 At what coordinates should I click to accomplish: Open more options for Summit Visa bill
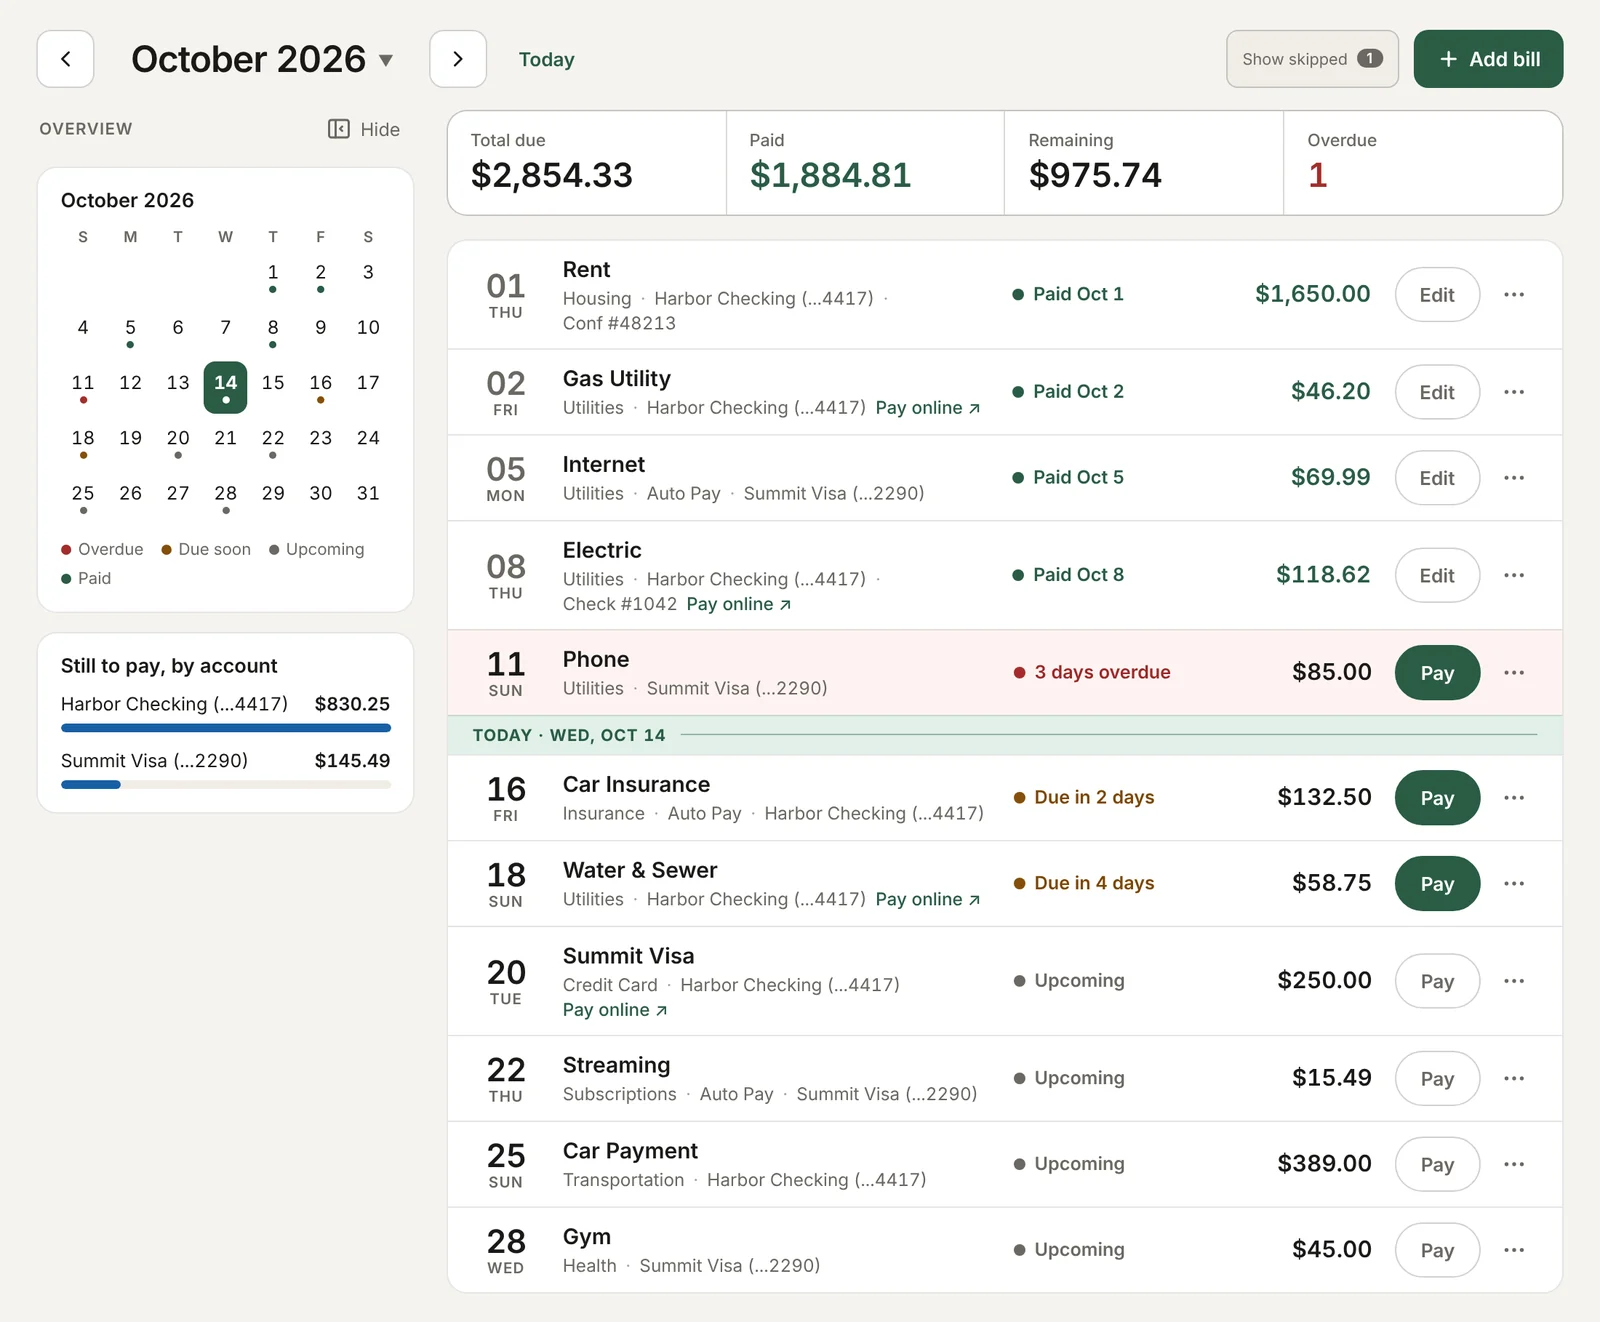pyautogui.click(x=1514, y=981)
